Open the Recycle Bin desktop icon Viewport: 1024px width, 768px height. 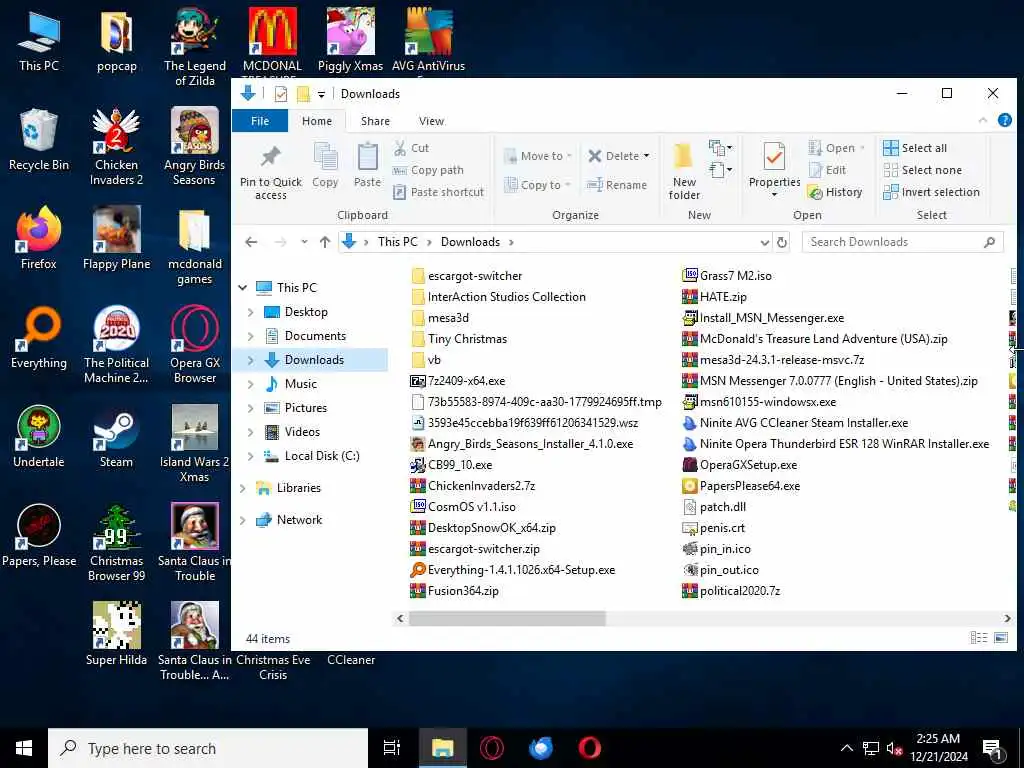39,140
